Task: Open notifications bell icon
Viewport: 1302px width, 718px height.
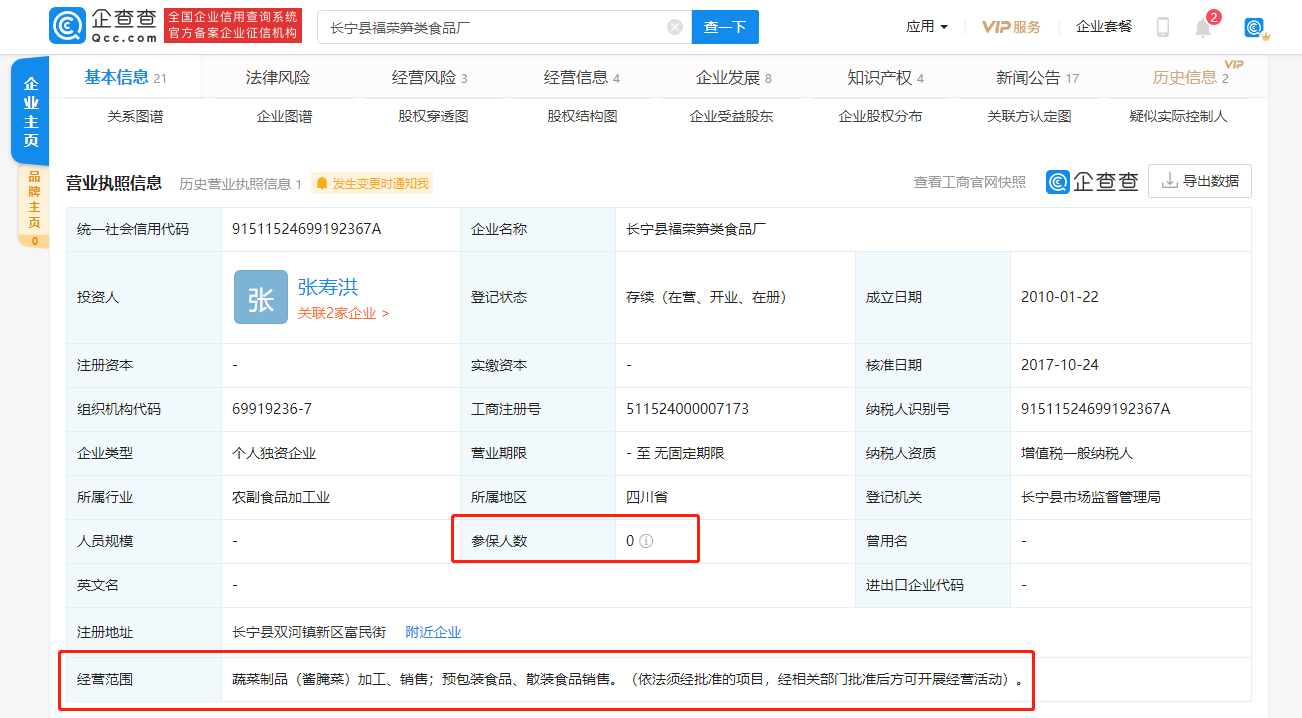Action: [x=1203, y=28]
